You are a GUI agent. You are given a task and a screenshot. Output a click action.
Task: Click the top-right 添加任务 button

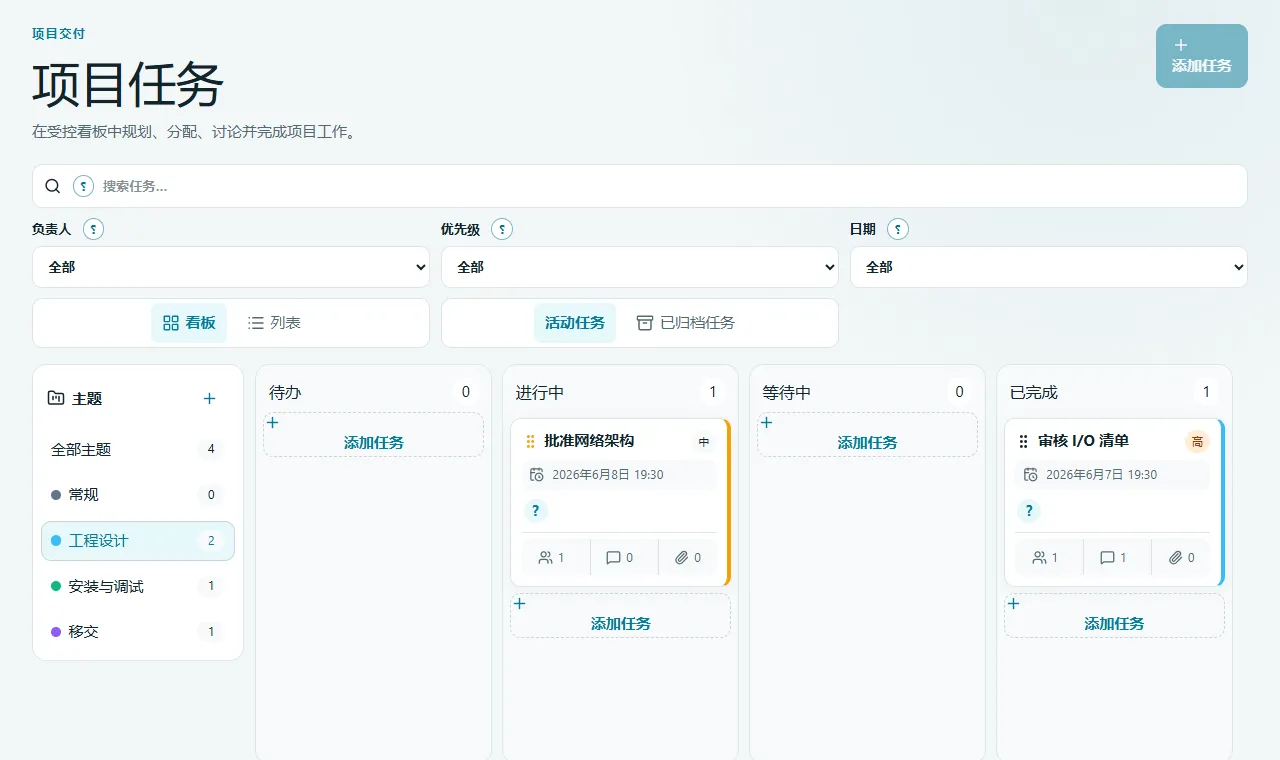(x=1202, y=56)
